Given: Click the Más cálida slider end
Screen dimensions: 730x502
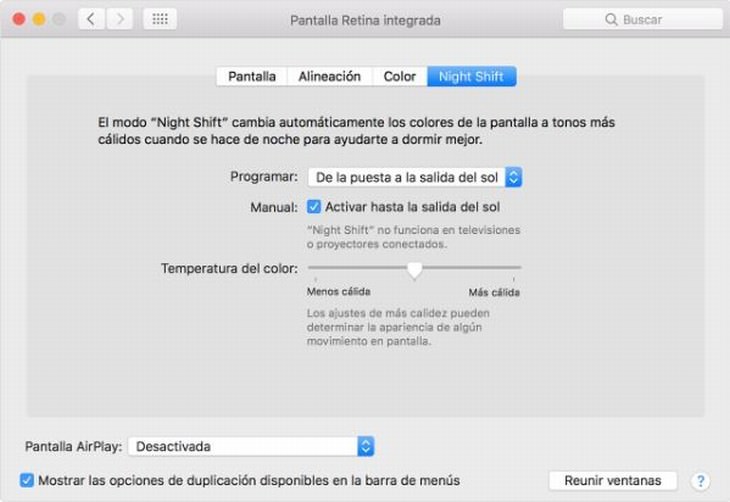Looking at the screenshot, I should pyautogui.click(x=520, y=268).
